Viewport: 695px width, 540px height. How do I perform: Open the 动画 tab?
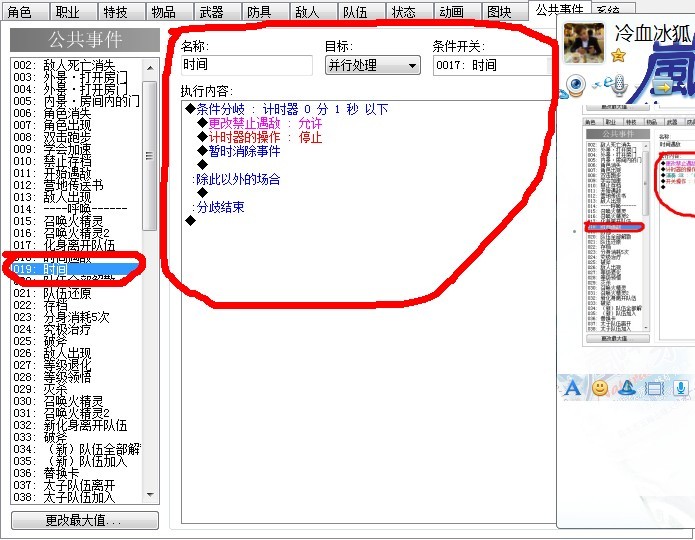[x=457, y=11]
